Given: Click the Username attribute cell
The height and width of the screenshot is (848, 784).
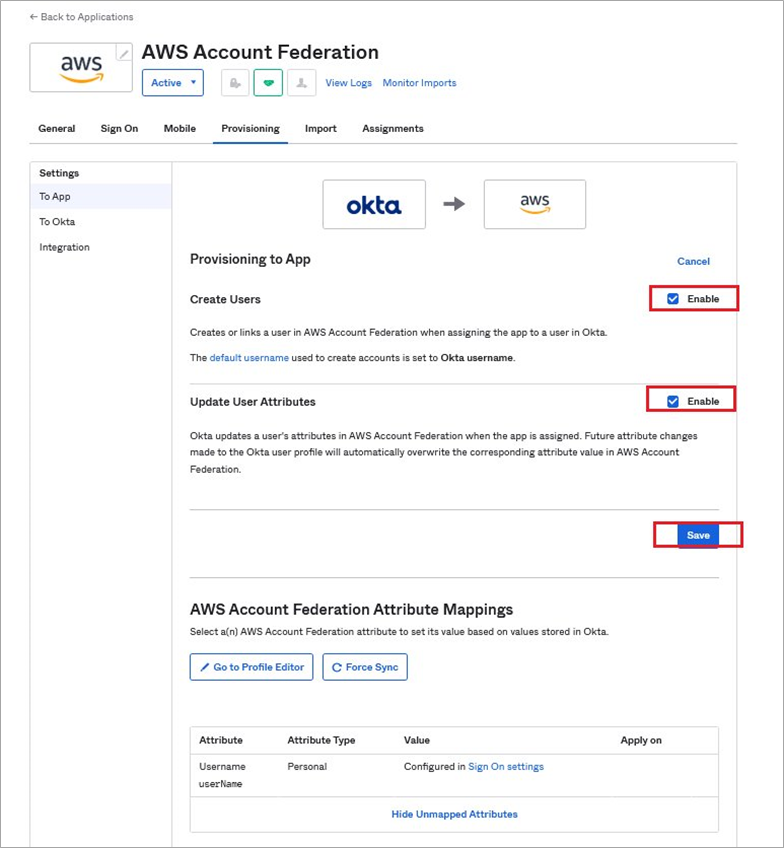Looking at the screenshot, I should coord(222,775).
